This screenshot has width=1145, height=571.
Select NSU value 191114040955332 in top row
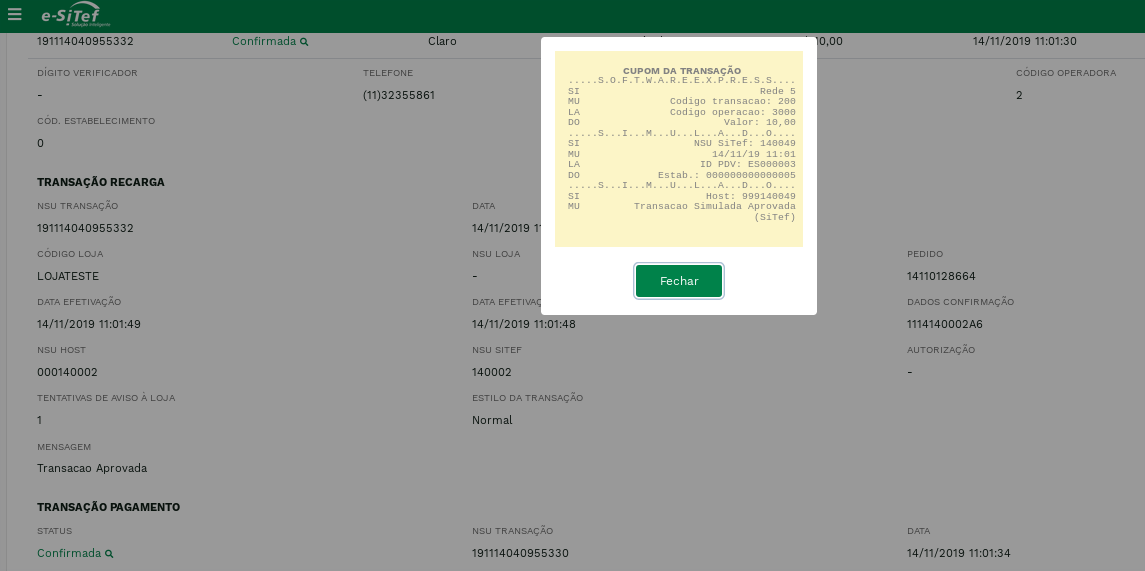pyautogui.click(x=85, y=42)
